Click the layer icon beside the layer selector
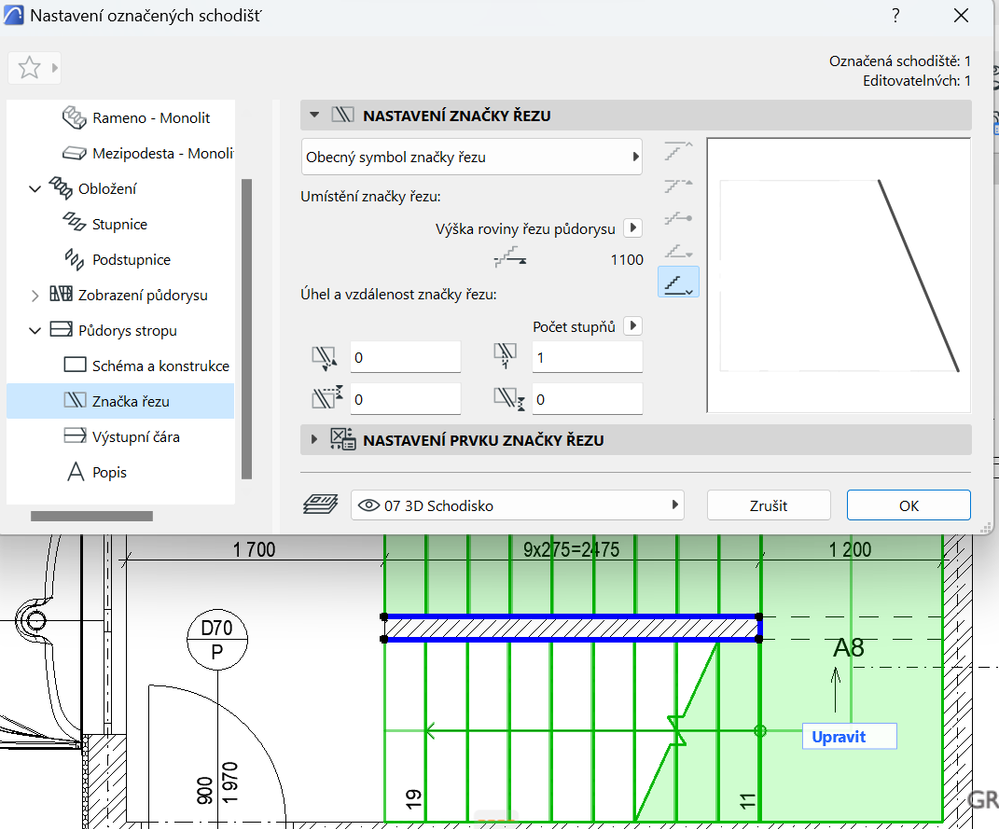This screenshot has width=999, height=829. pos(322,503)
